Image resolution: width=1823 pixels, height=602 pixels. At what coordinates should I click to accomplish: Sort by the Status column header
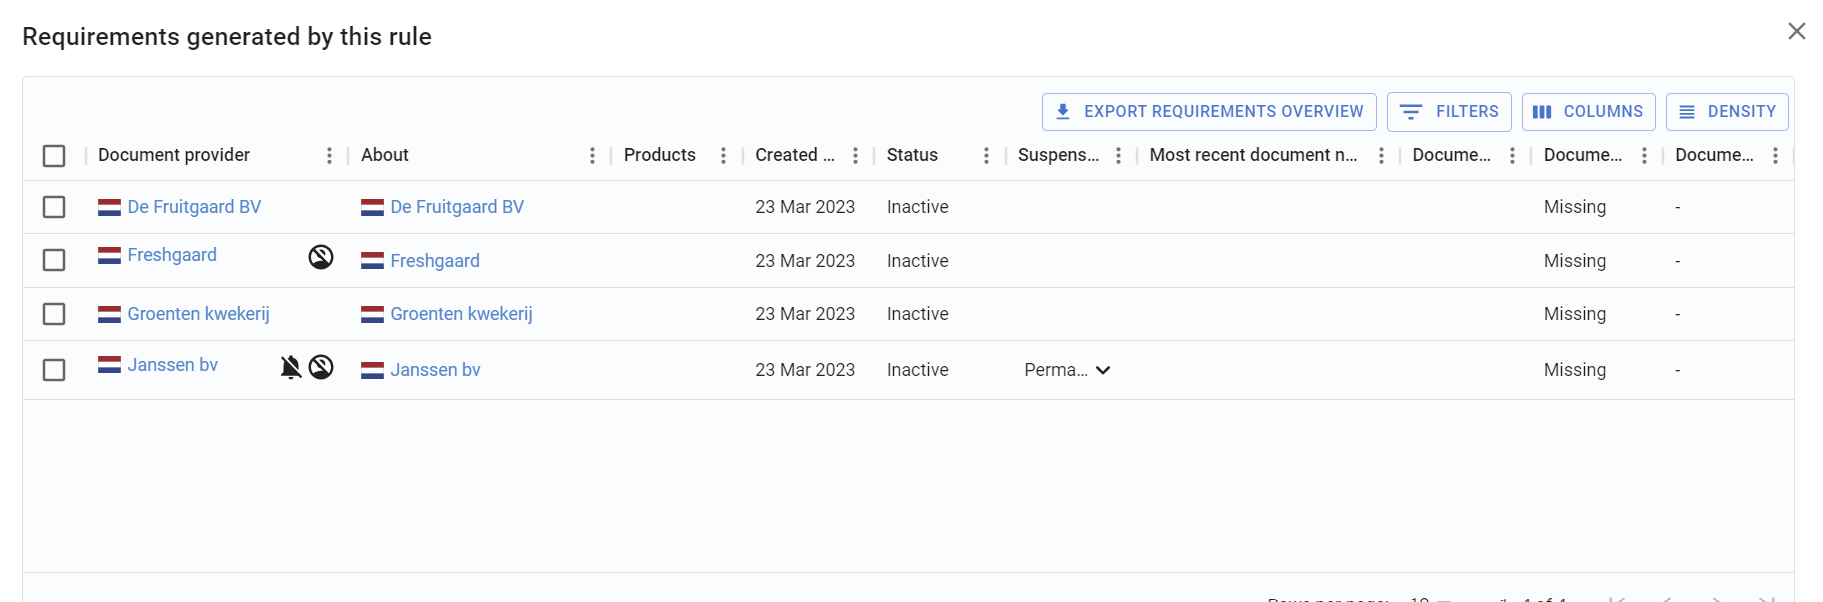click(x=912, y=155)
